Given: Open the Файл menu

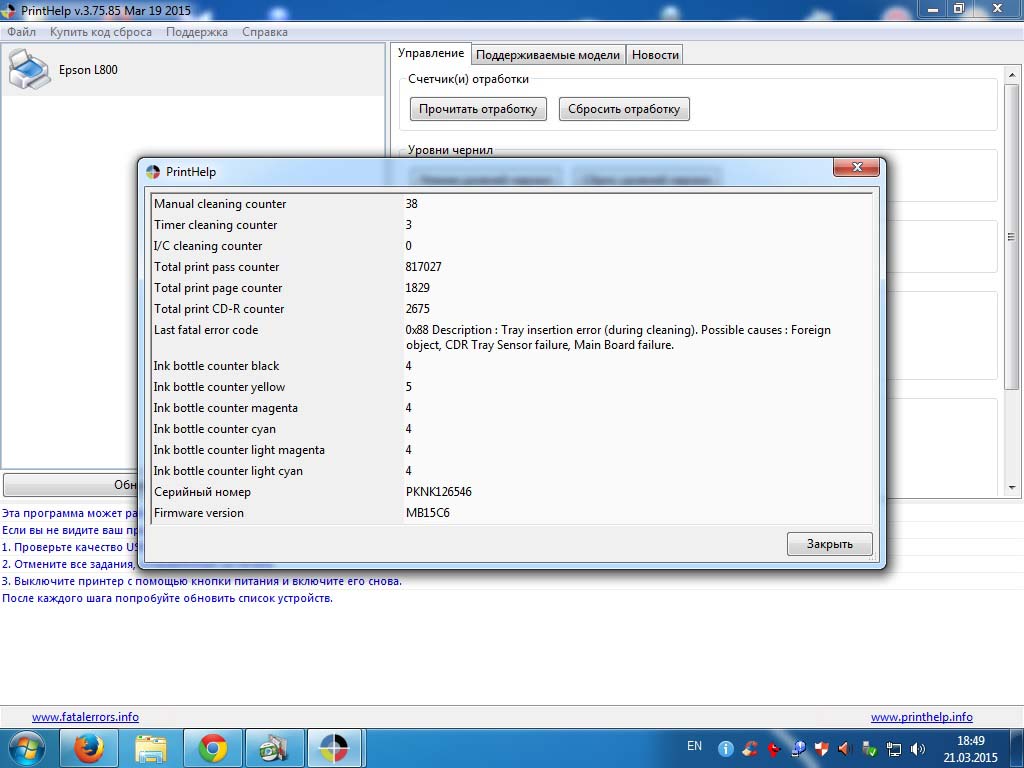Looking at the screenshot, I should pos(22,32).
